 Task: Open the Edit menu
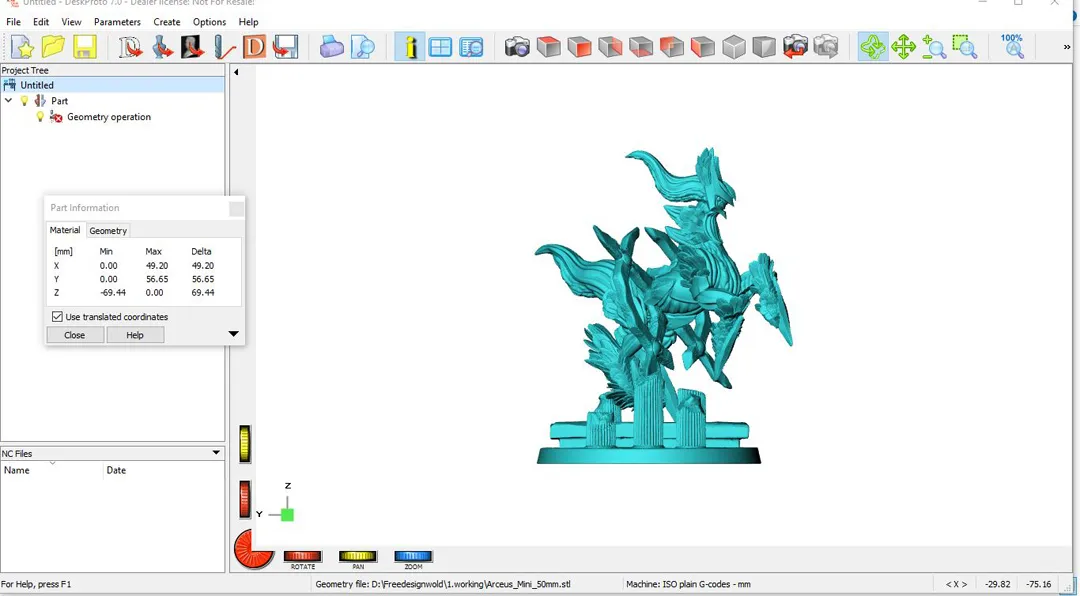tap(41, 22)
